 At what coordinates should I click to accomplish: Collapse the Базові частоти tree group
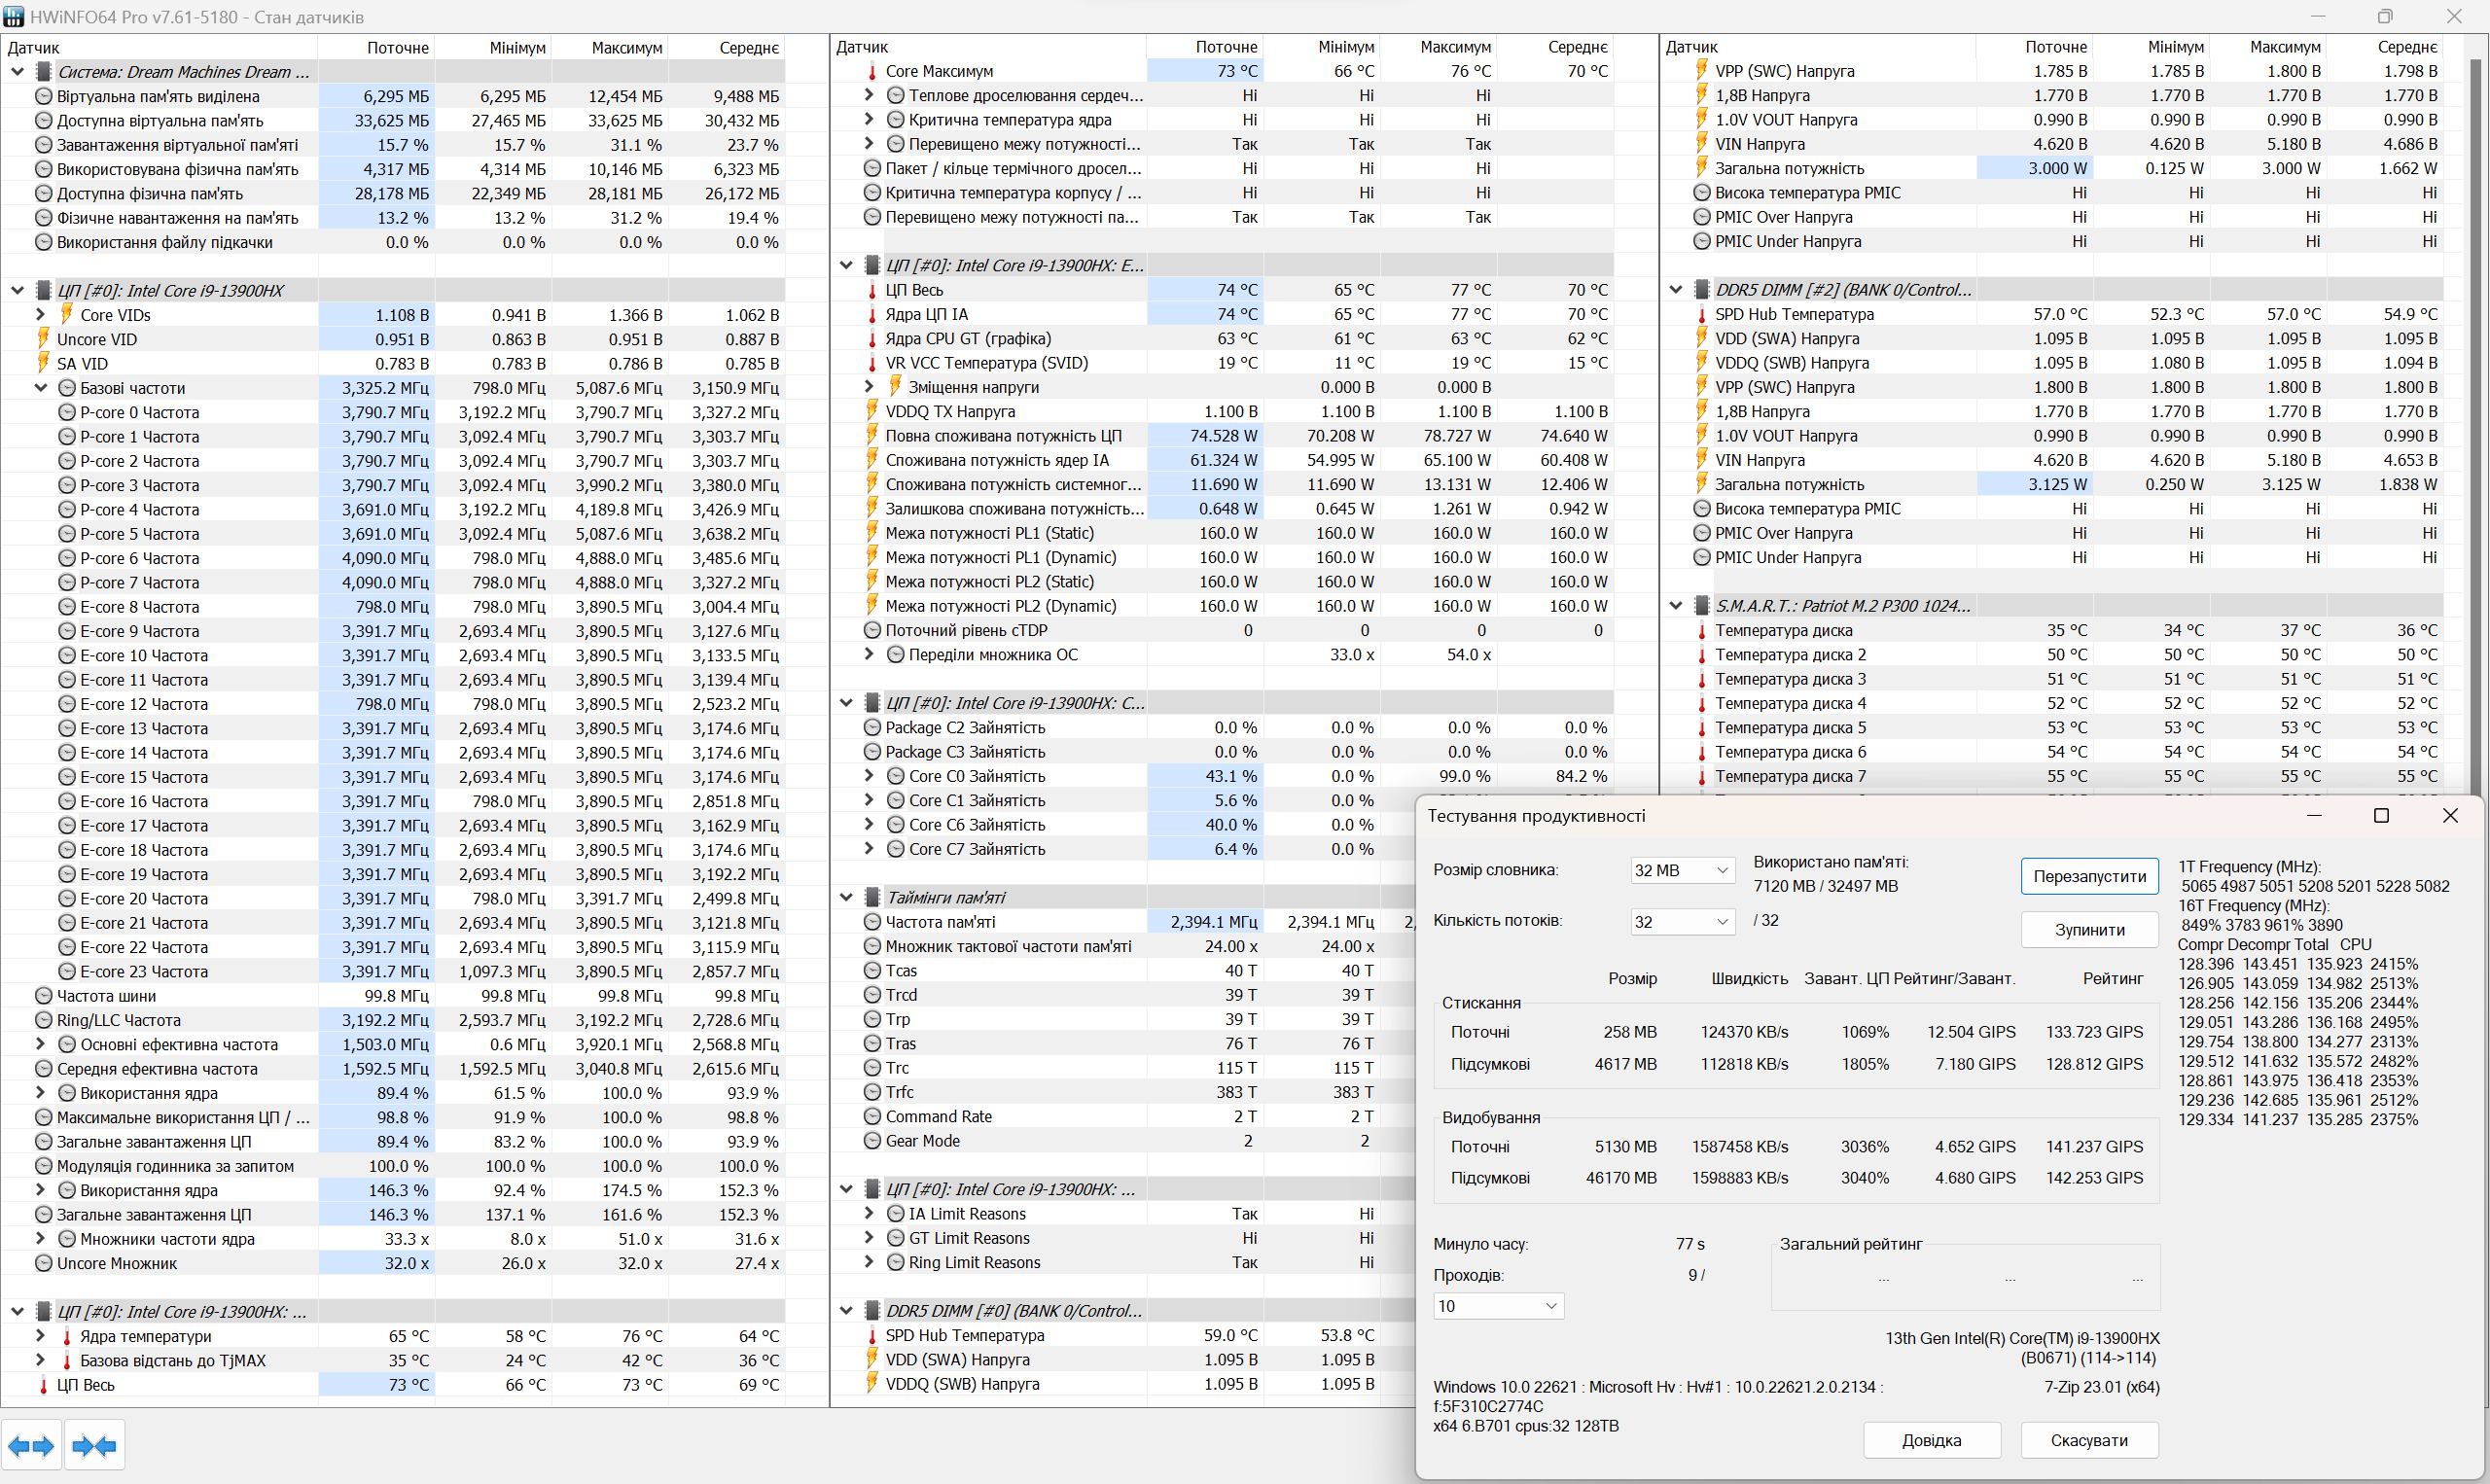click(41, 387)
